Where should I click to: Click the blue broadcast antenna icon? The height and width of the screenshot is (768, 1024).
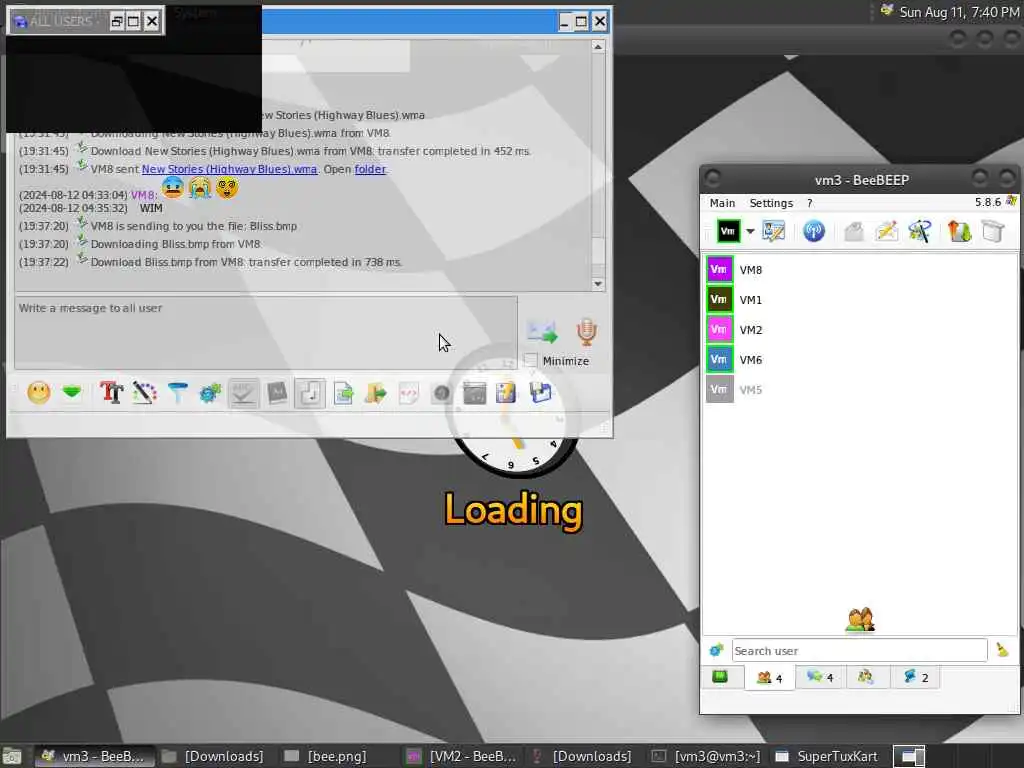(814, 231)
